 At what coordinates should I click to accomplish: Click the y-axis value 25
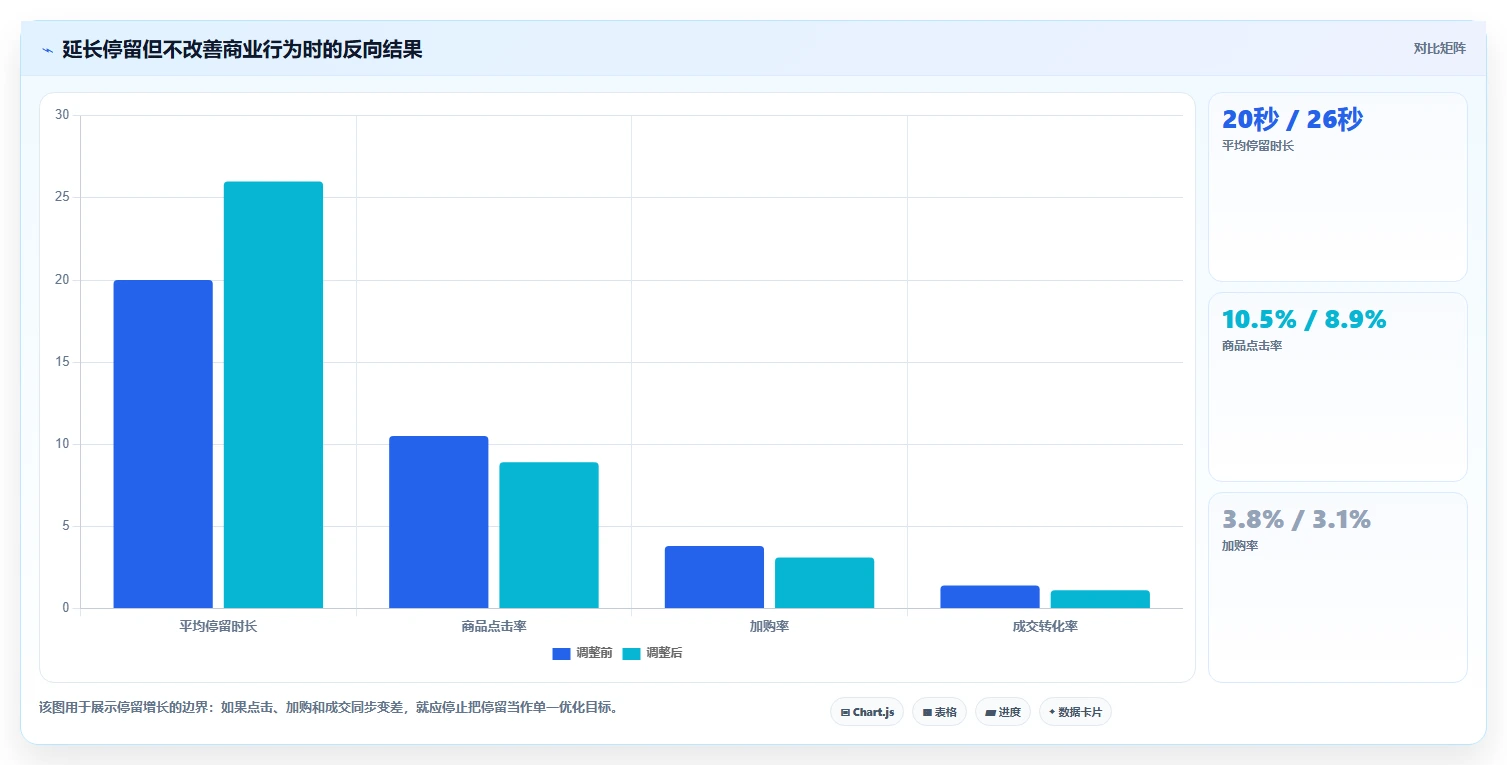coord(62,197)
